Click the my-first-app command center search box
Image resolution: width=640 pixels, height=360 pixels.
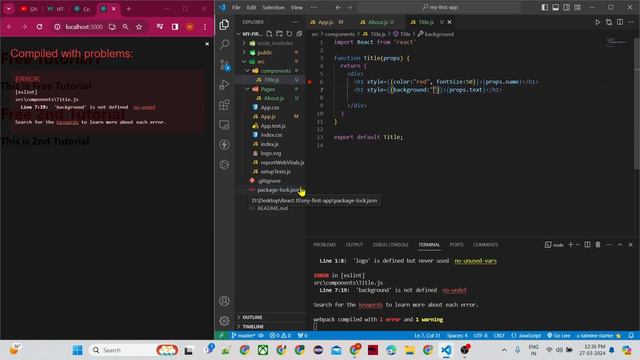tap(440, 7)
